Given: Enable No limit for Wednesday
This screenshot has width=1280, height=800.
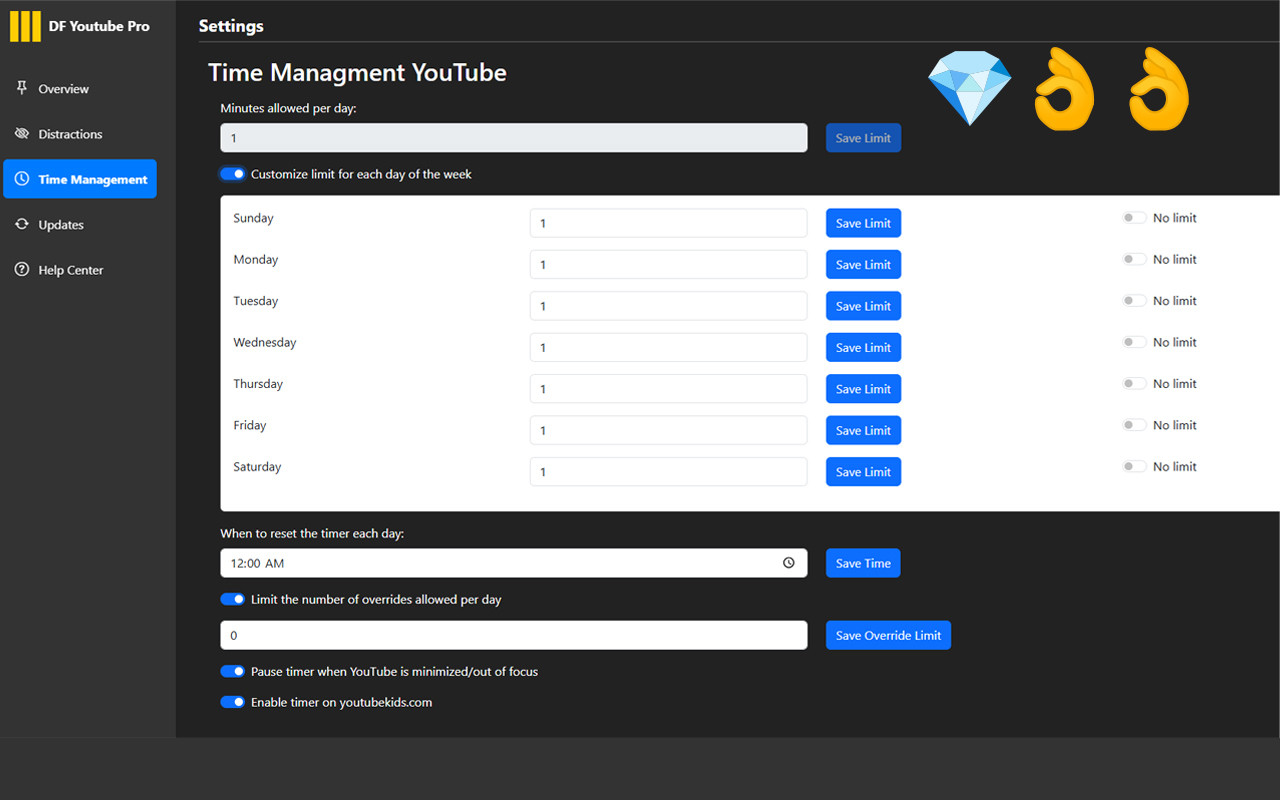Looking at the screenshot, I should pyautogui.click(x=1134, y=342).
